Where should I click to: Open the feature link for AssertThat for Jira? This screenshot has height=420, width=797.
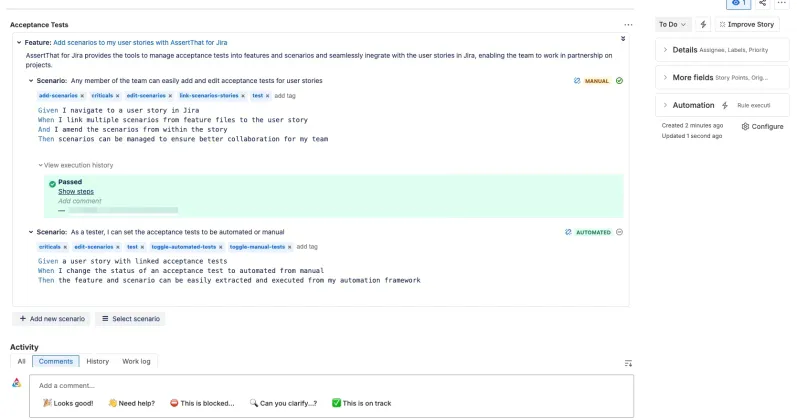[140, 43]
